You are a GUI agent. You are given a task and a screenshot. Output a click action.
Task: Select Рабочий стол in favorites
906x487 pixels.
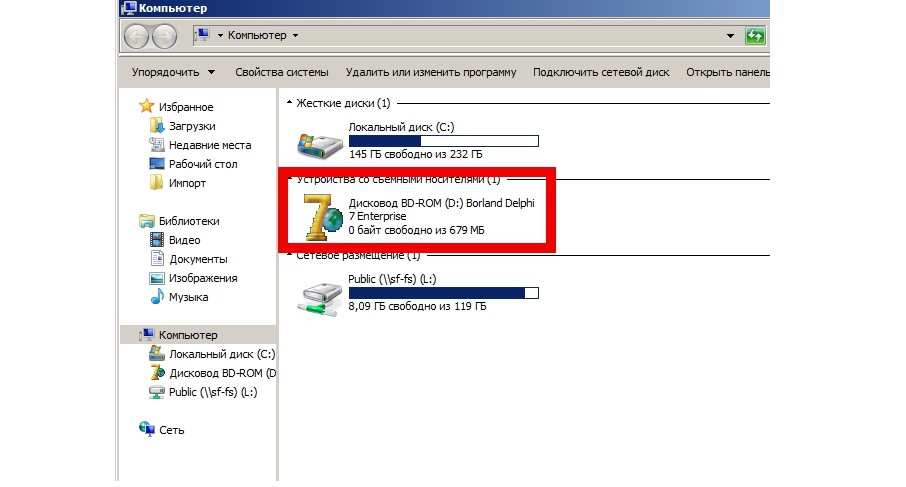pyautogui.click(x=193, y=164)
